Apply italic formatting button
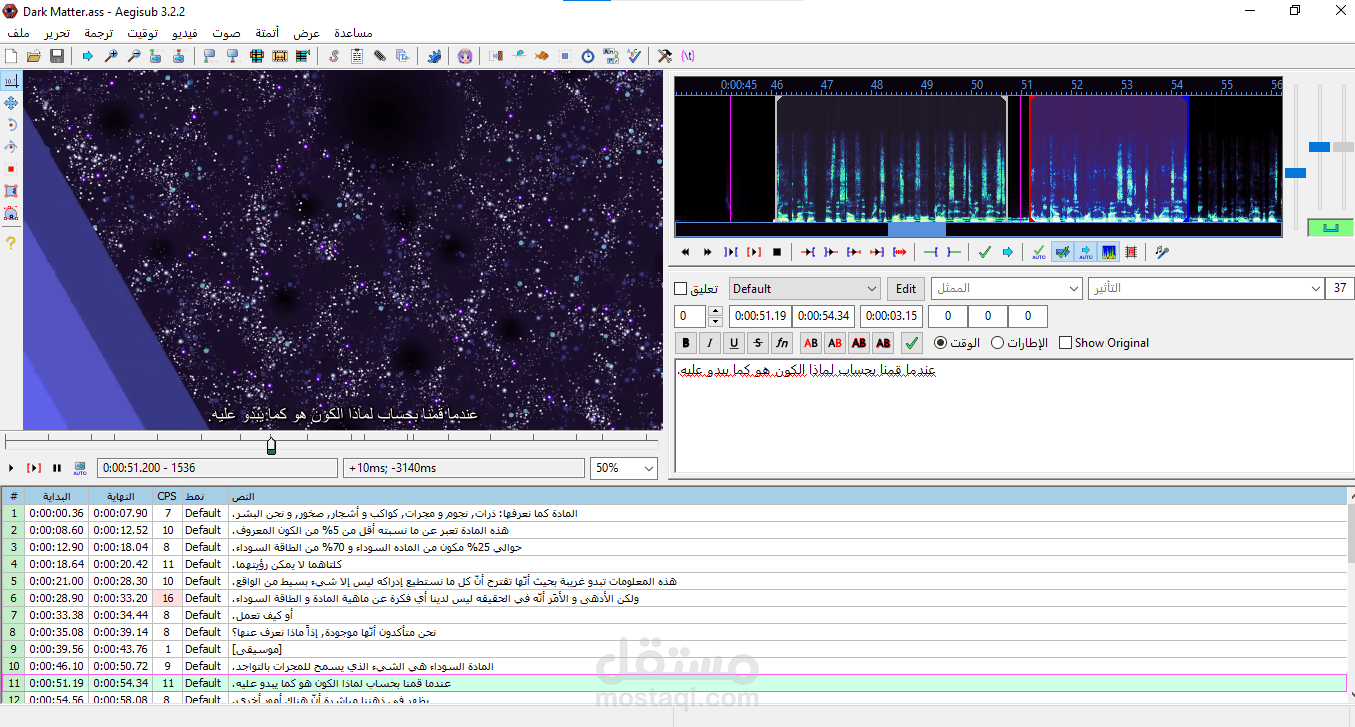This screenshot has width=1355, height=727. 710,343
